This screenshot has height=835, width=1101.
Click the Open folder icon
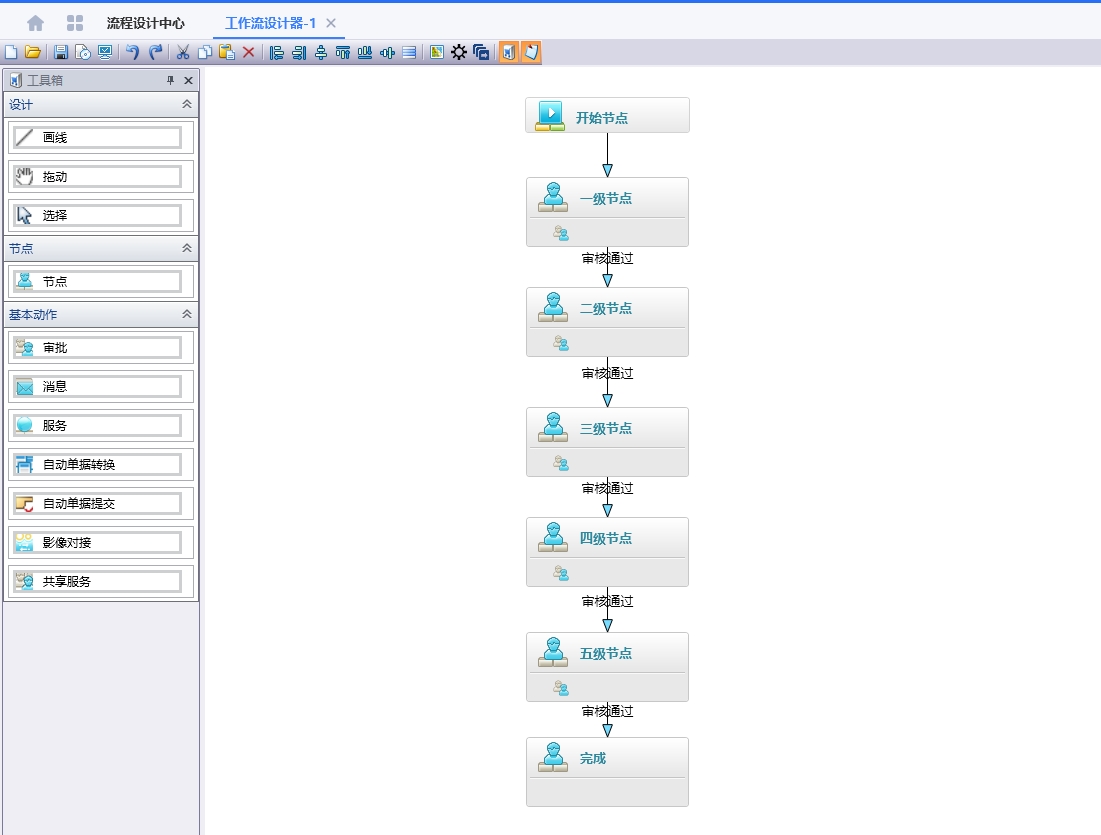(33, 52)
